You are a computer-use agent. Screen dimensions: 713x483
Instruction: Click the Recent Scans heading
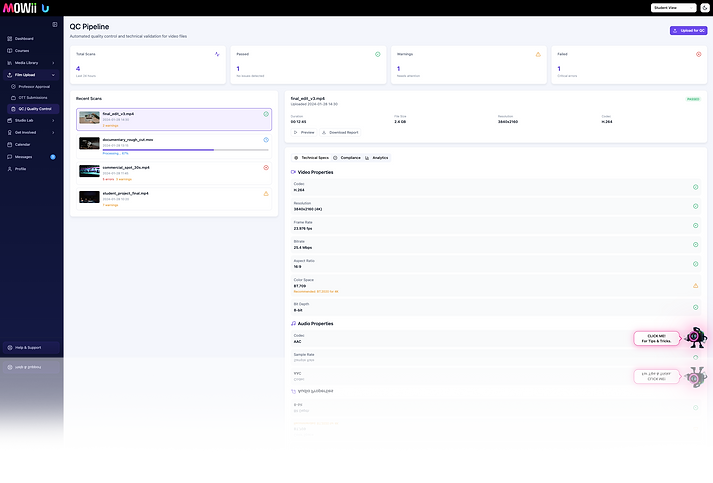click(89, 99)
